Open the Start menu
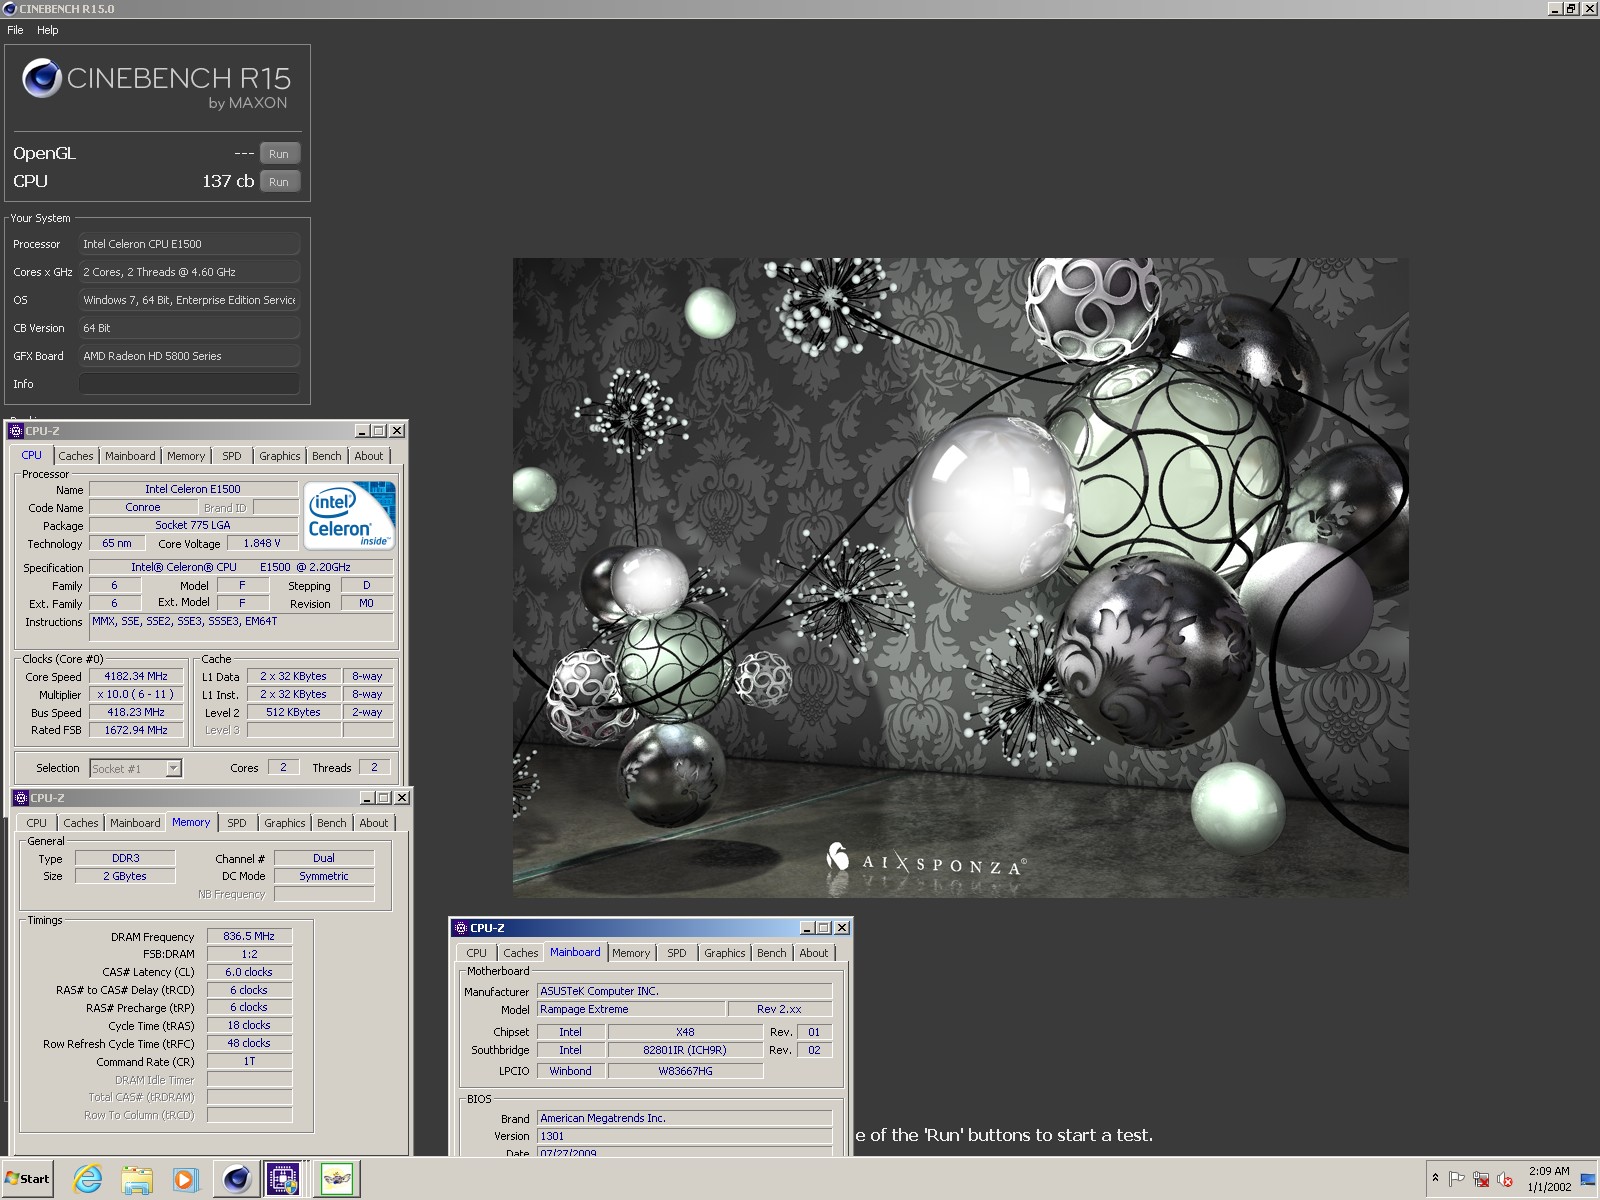1600x1200 pixels. click(x=28, y=1178)
